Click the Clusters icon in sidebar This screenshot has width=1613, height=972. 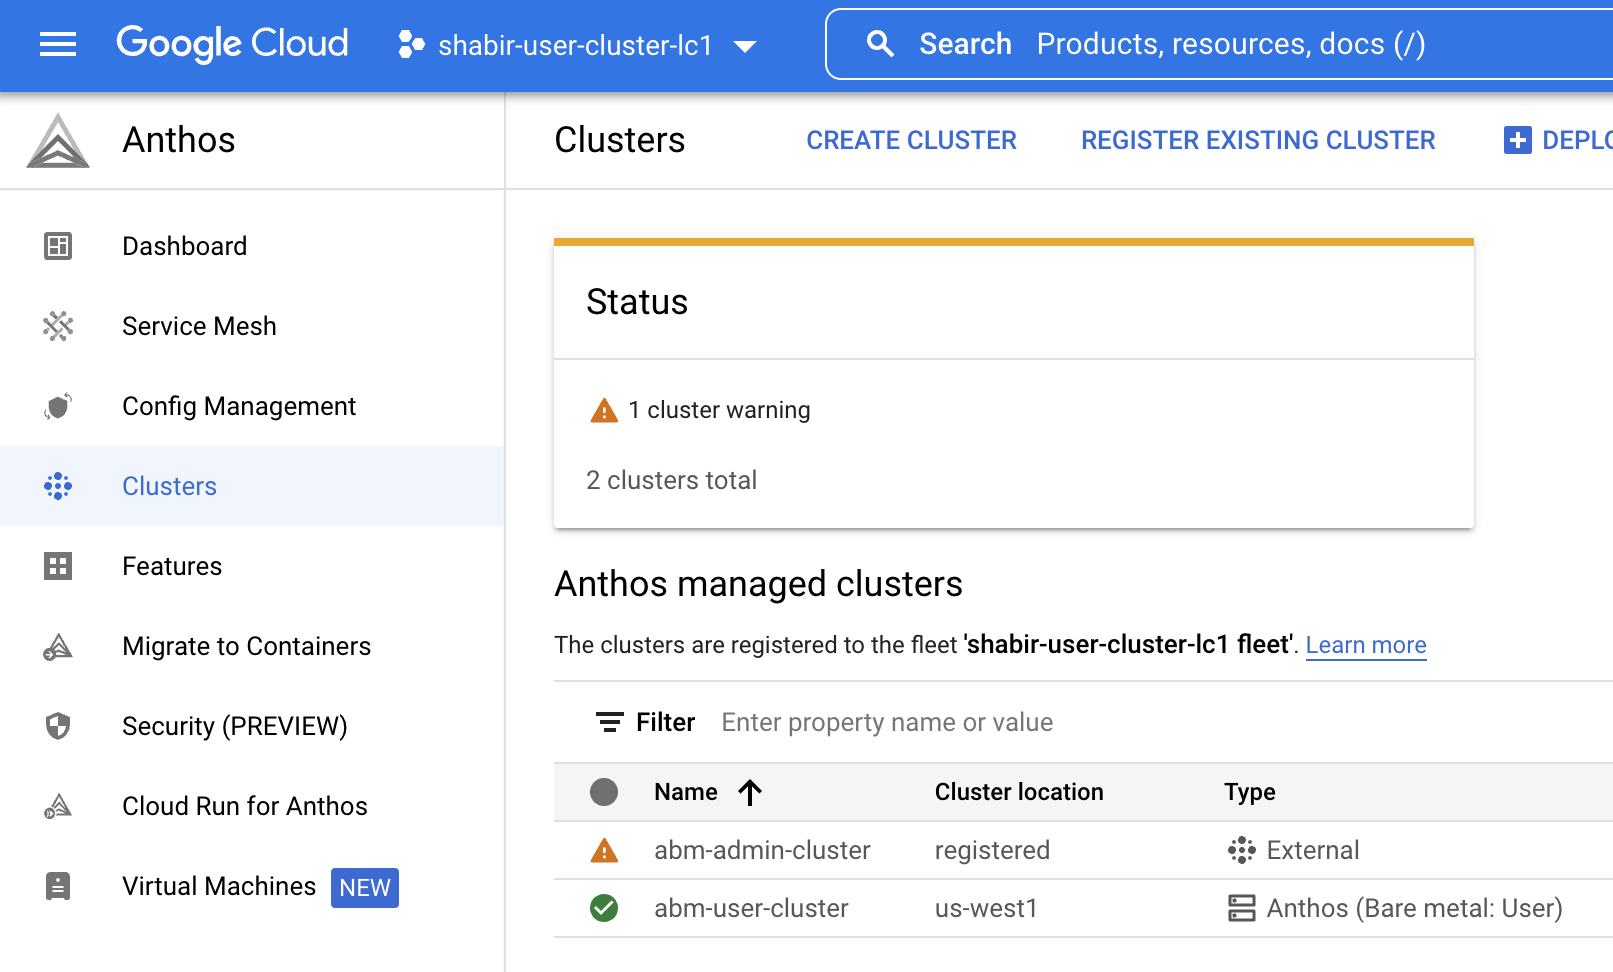(x=57, y=485)
